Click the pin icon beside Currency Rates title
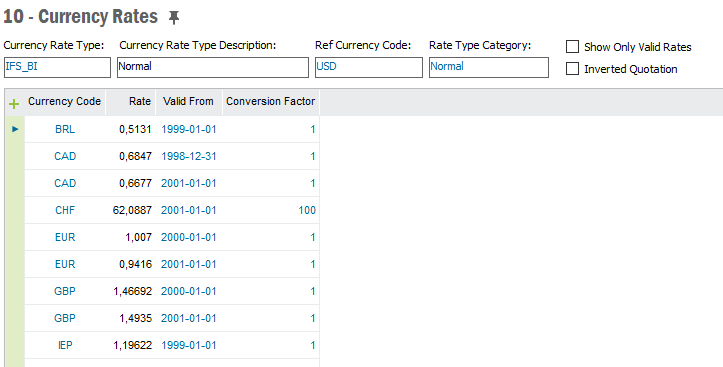 173,18
